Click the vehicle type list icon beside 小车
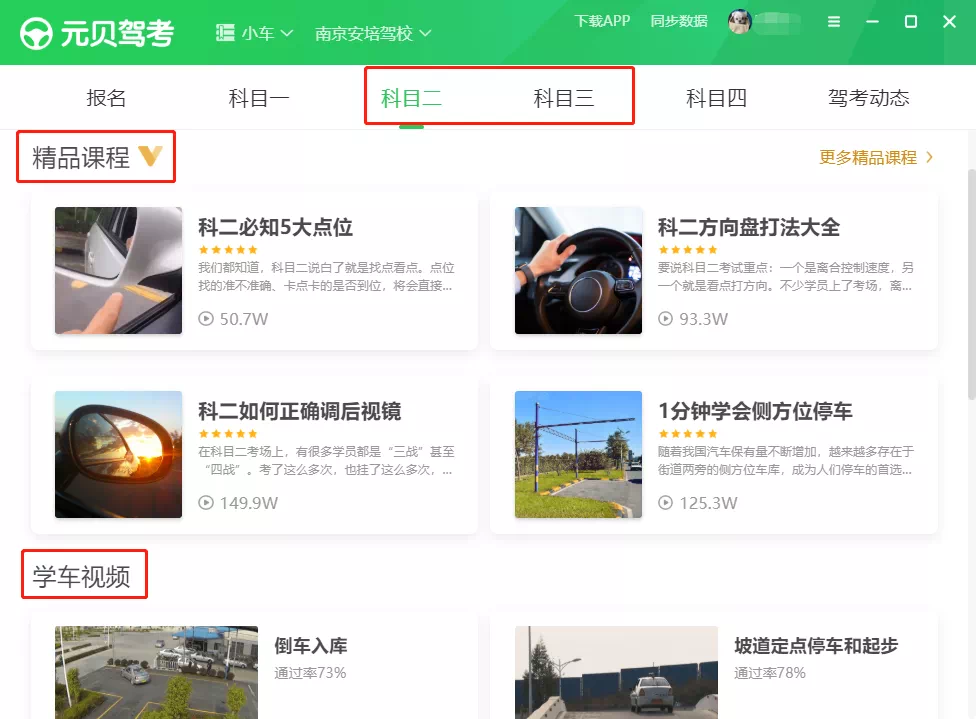Image resolution: width=976 pixels, height=719 pixels. [x=225, y=33]
